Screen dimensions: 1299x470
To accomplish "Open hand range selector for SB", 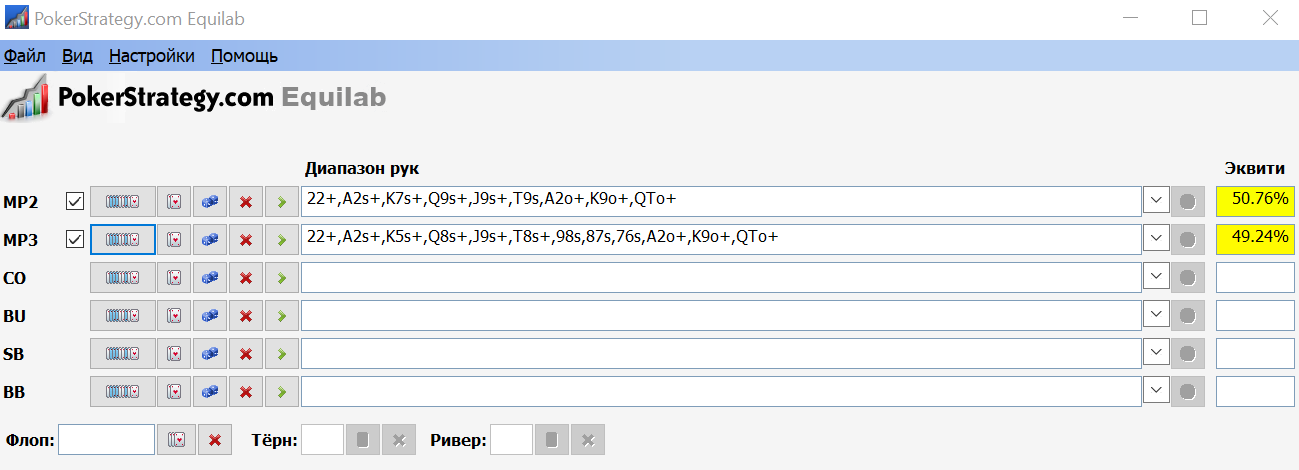I will click(x=123, y=354).
